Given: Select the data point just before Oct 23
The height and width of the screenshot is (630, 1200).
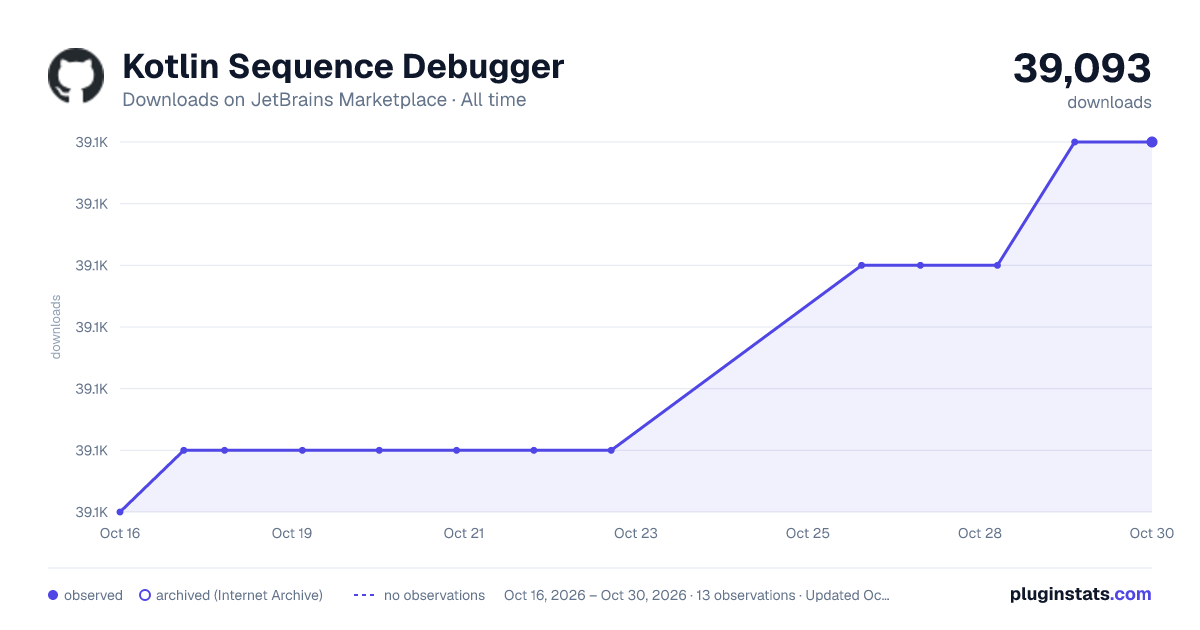Looking at the screenshot, I should tap(611, 450).
